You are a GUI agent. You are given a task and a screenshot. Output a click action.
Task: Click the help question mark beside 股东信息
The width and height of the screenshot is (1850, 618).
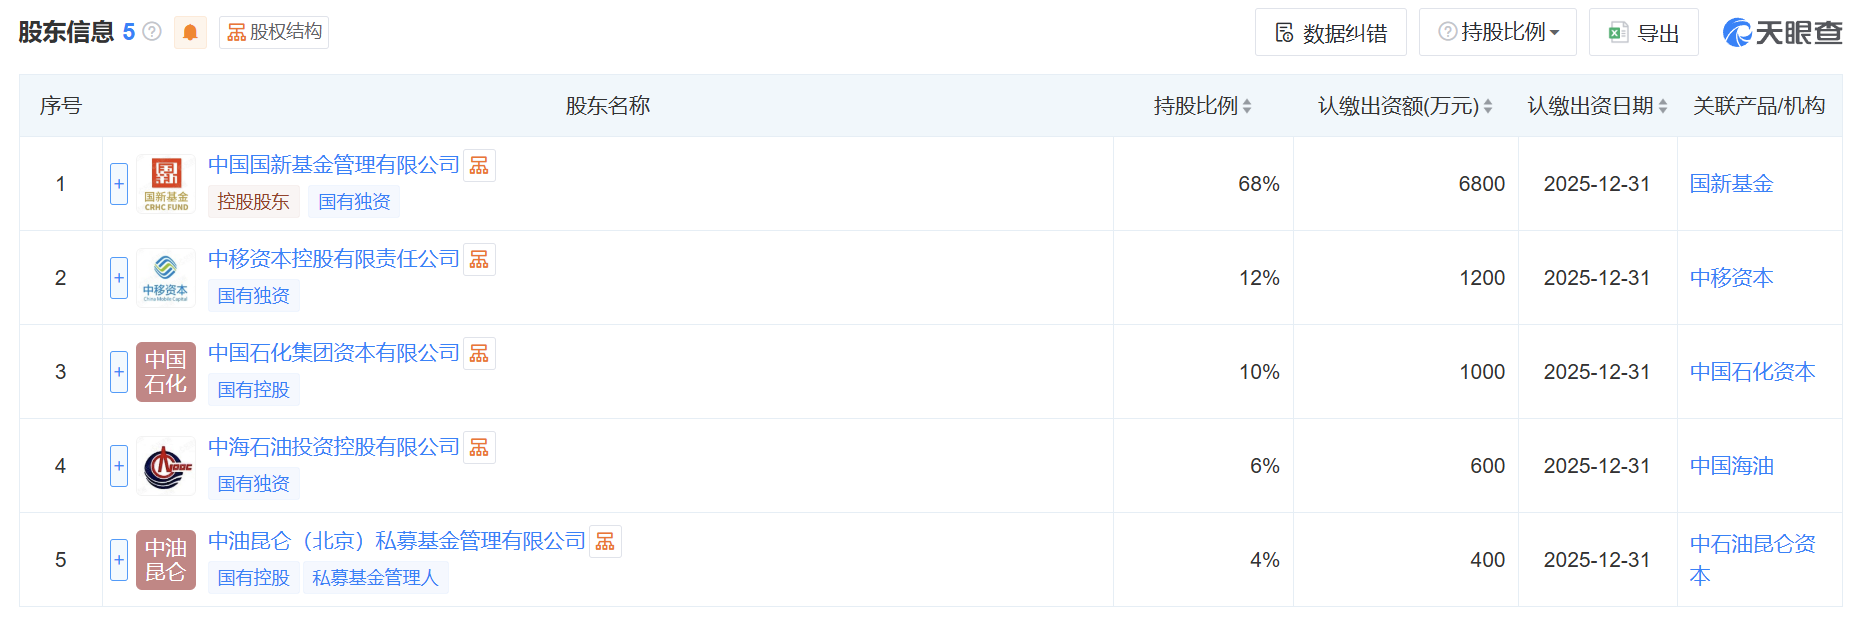coord(152,32)
